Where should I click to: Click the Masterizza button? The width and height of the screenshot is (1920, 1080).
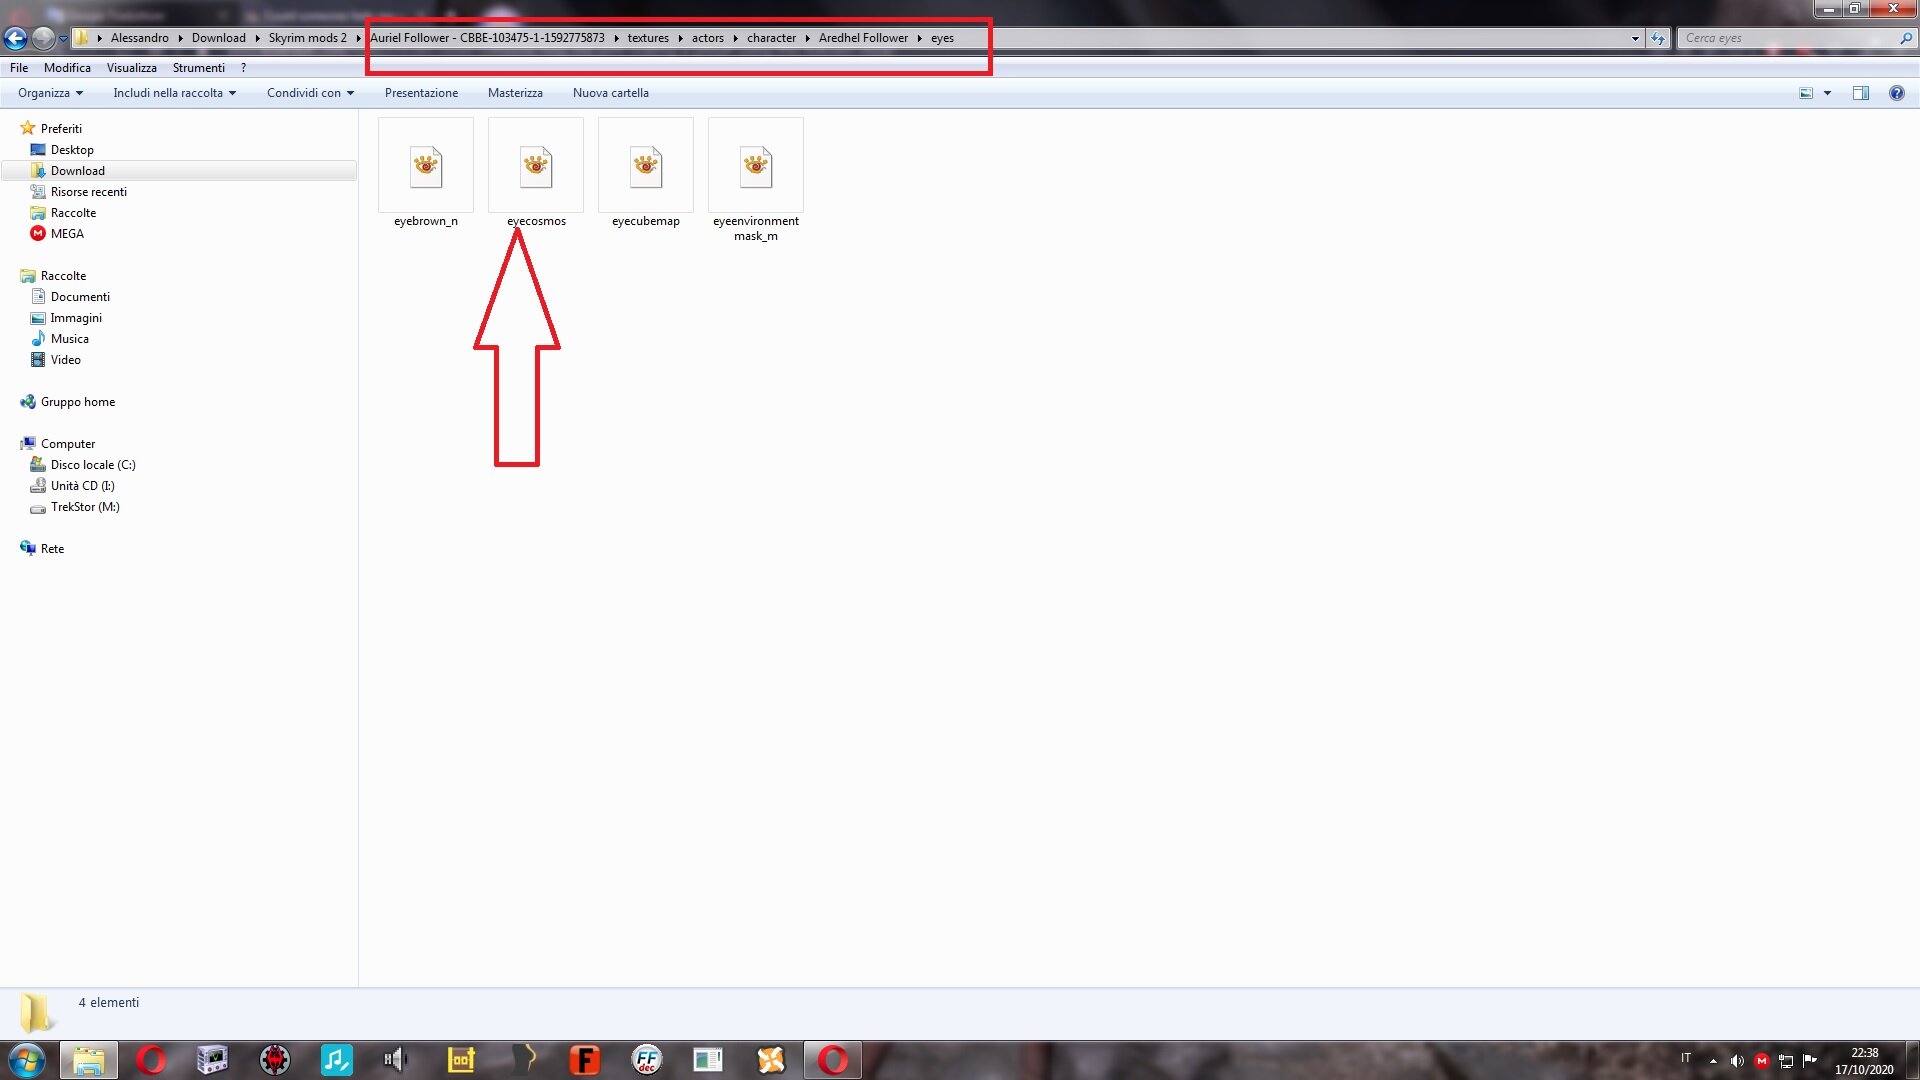[x=515, y=93]
